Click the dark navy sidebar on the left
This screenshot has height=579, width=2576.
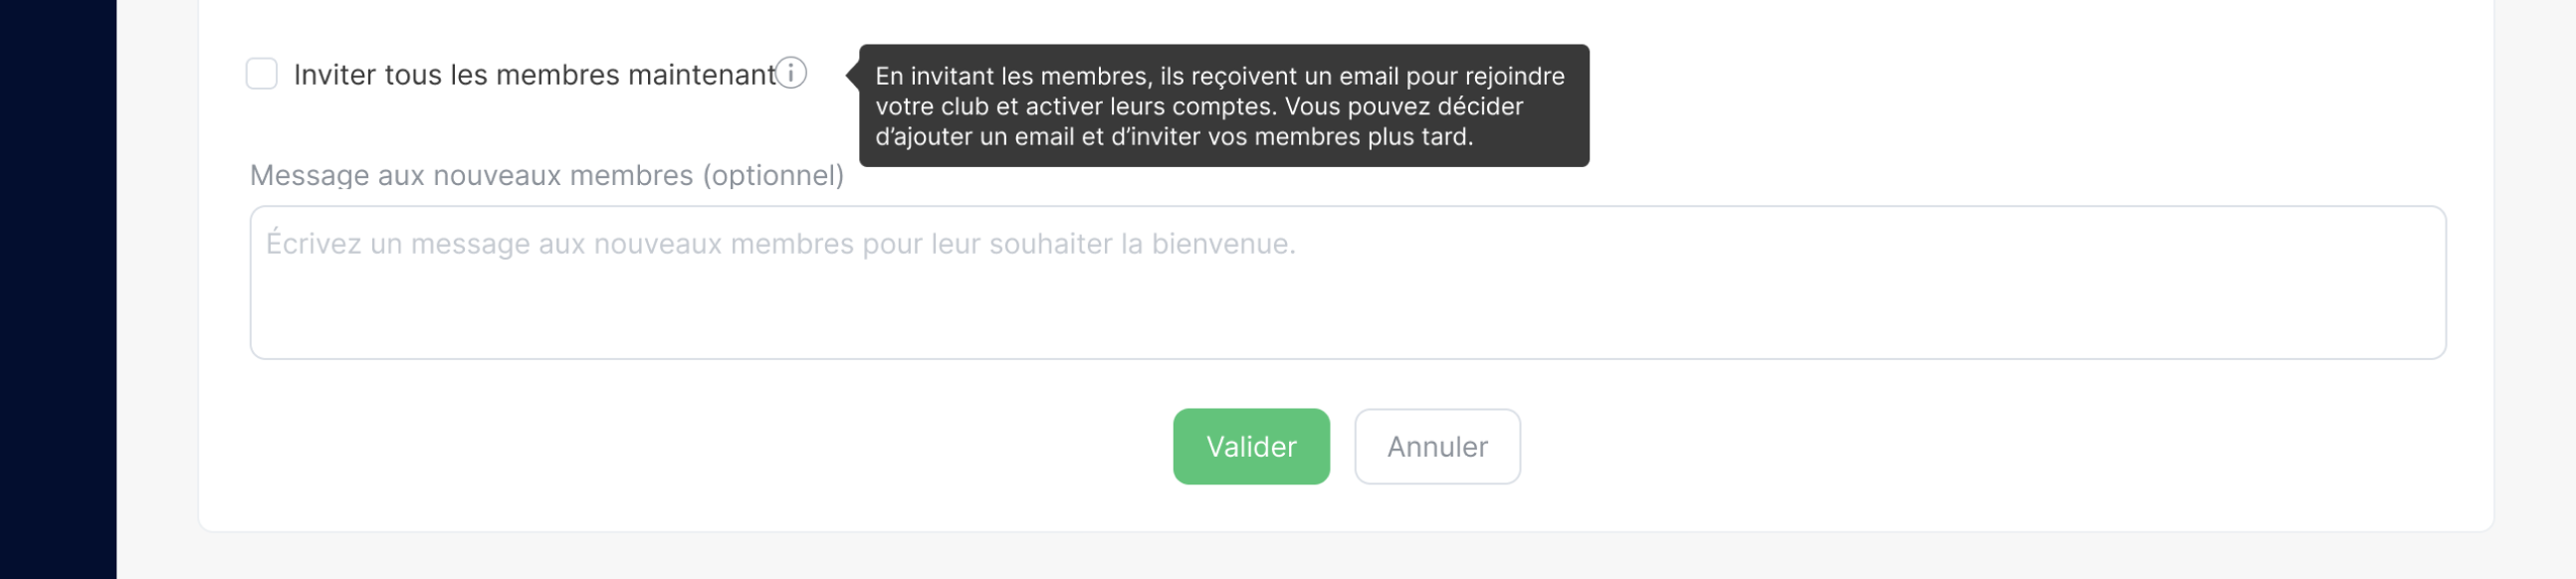55,290
